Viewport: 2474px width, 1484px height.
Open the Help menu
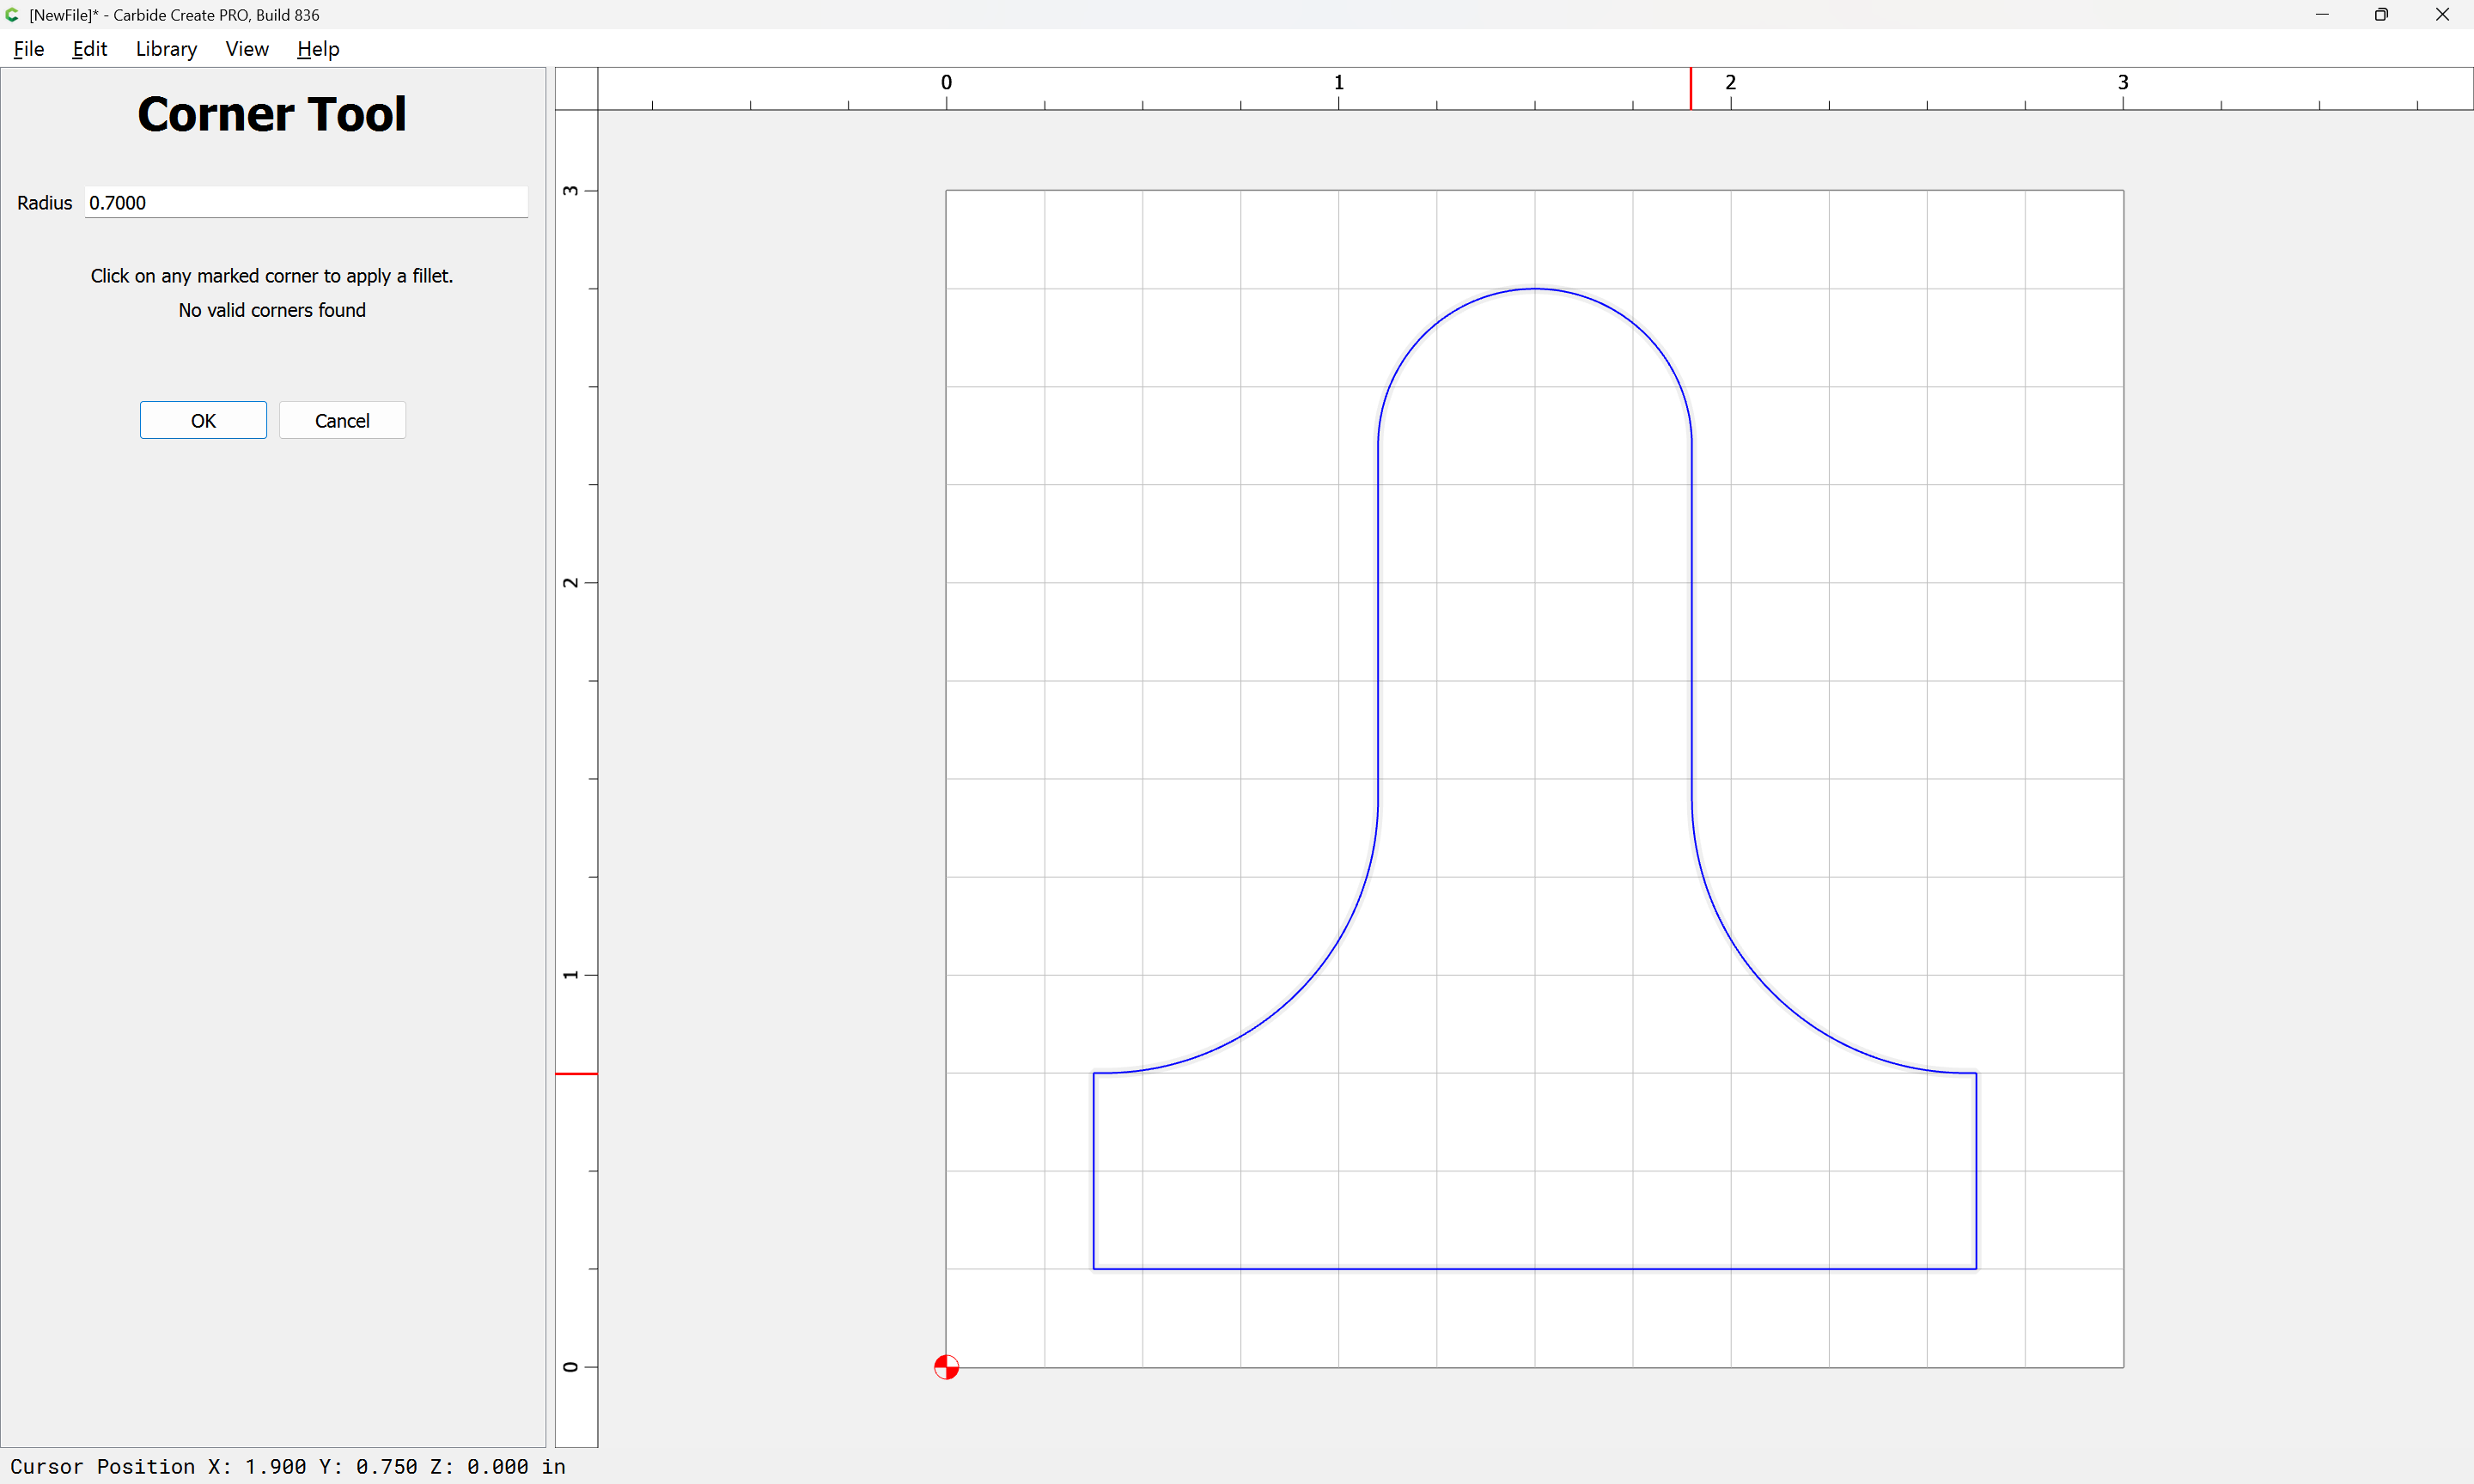[318, 49]
